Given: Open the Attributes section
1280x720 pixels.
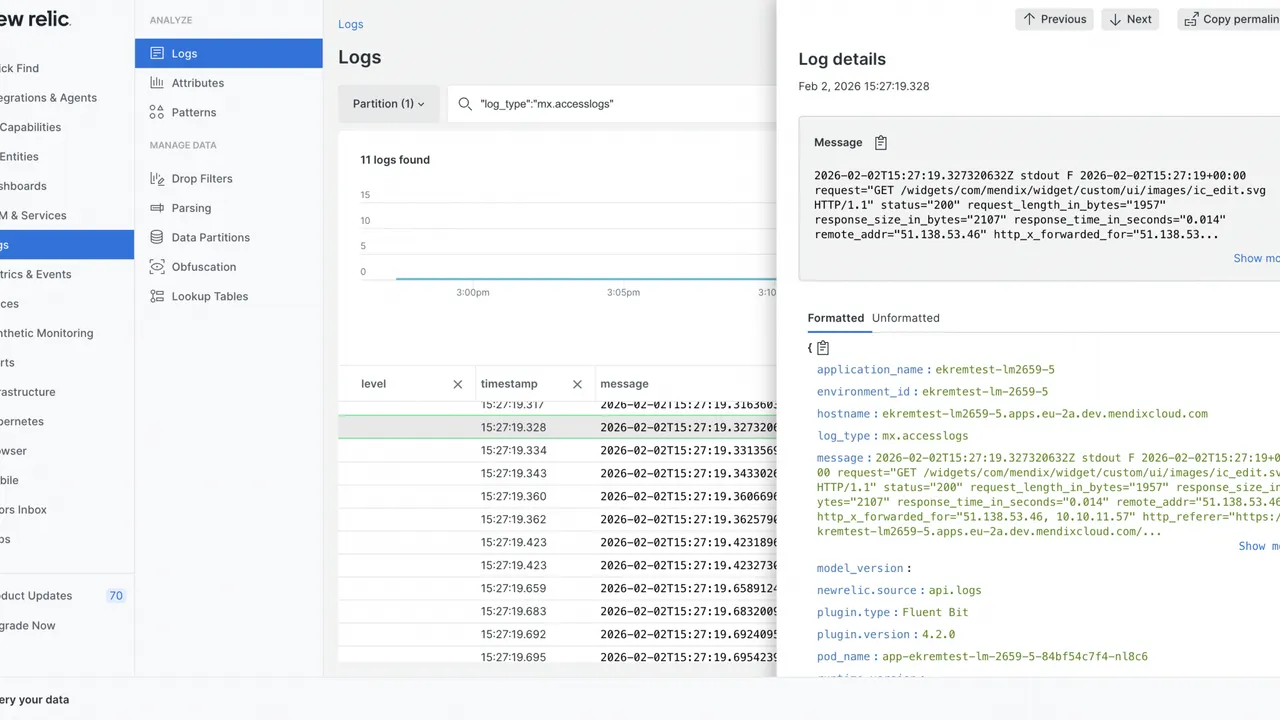Looking at the screenshot, I should pyautogui.click(x=197, y=83).
